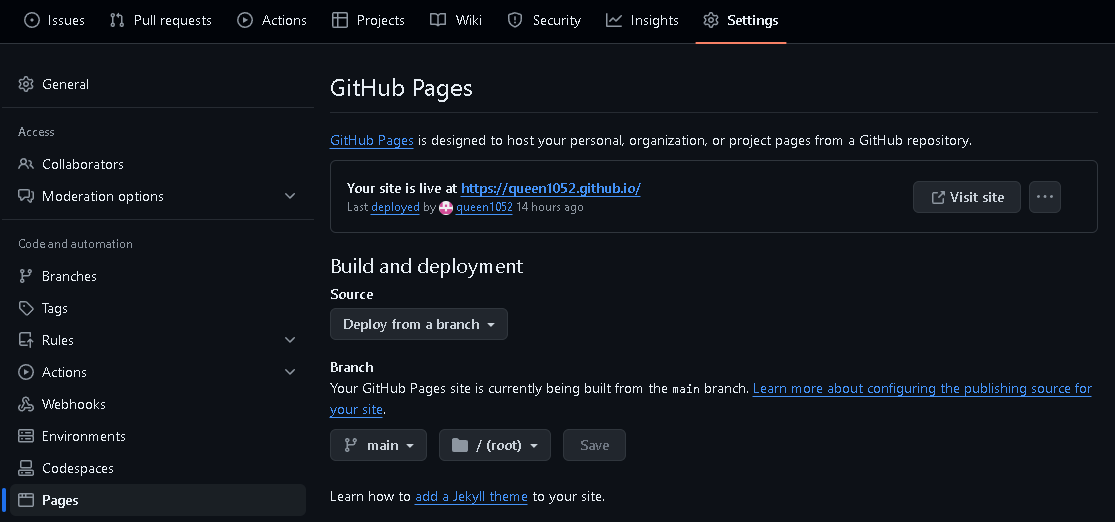Switch to the Insights tab
Image resolution: width=1115 pixels, height=522 pixels.
click(642, 20)
